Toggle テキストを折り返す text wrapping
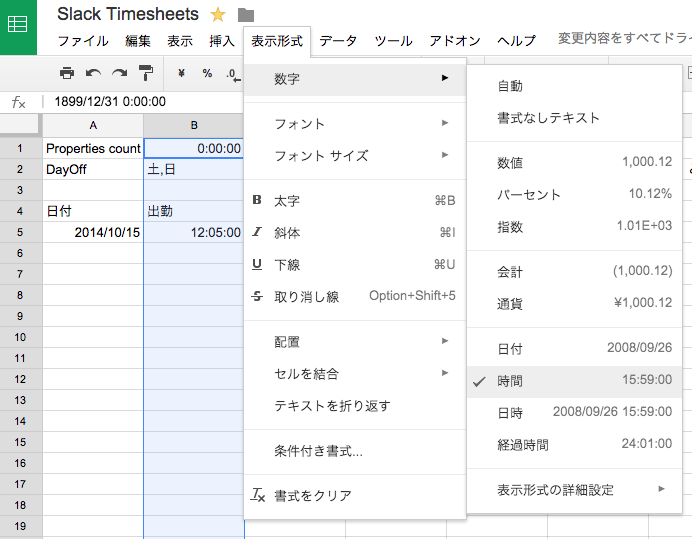 [x=355, y=405]
